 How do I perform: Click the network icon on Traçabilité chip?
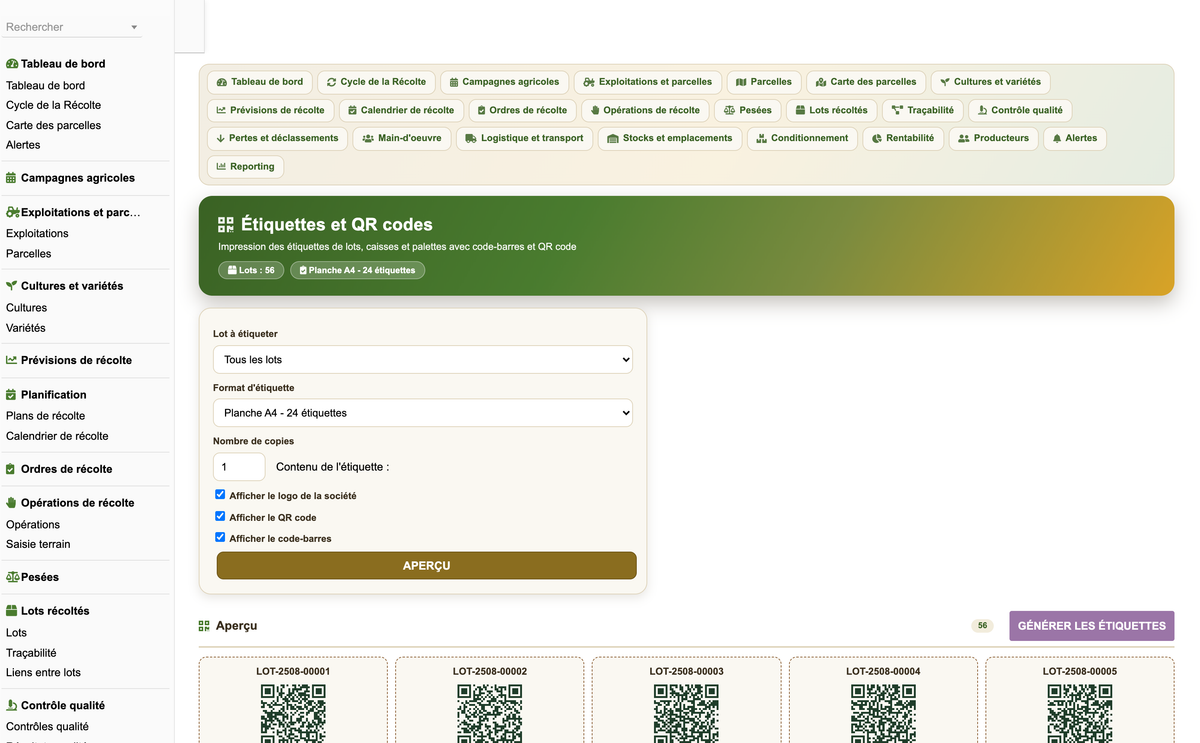tap(897, 110)
